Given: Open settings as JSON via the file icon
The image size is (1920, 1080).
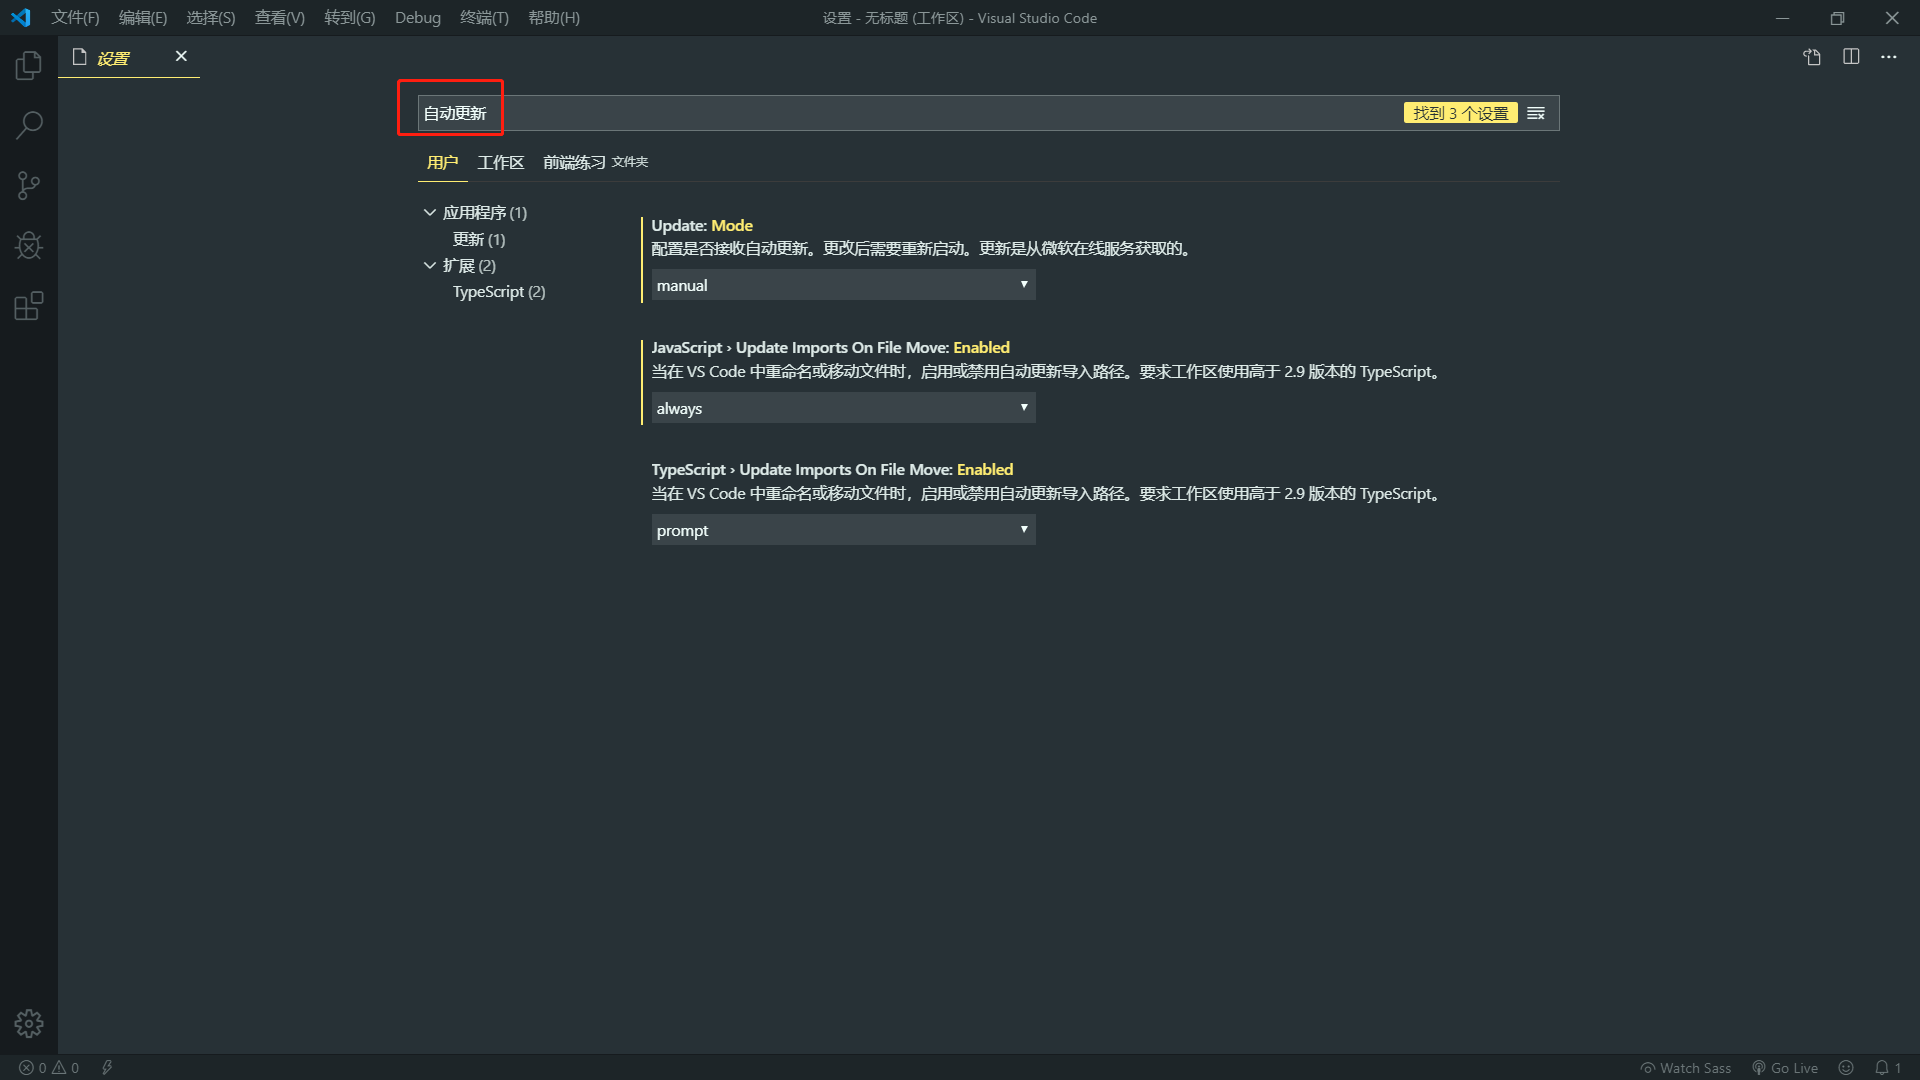Looking at the screenshot, I should [x=1812, y=57].
